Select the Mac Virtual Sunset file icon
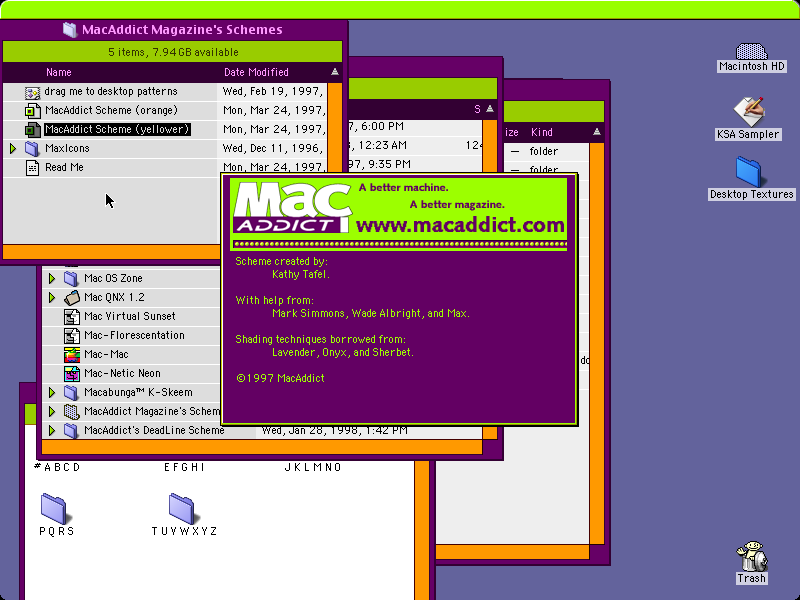 [71, 317]
